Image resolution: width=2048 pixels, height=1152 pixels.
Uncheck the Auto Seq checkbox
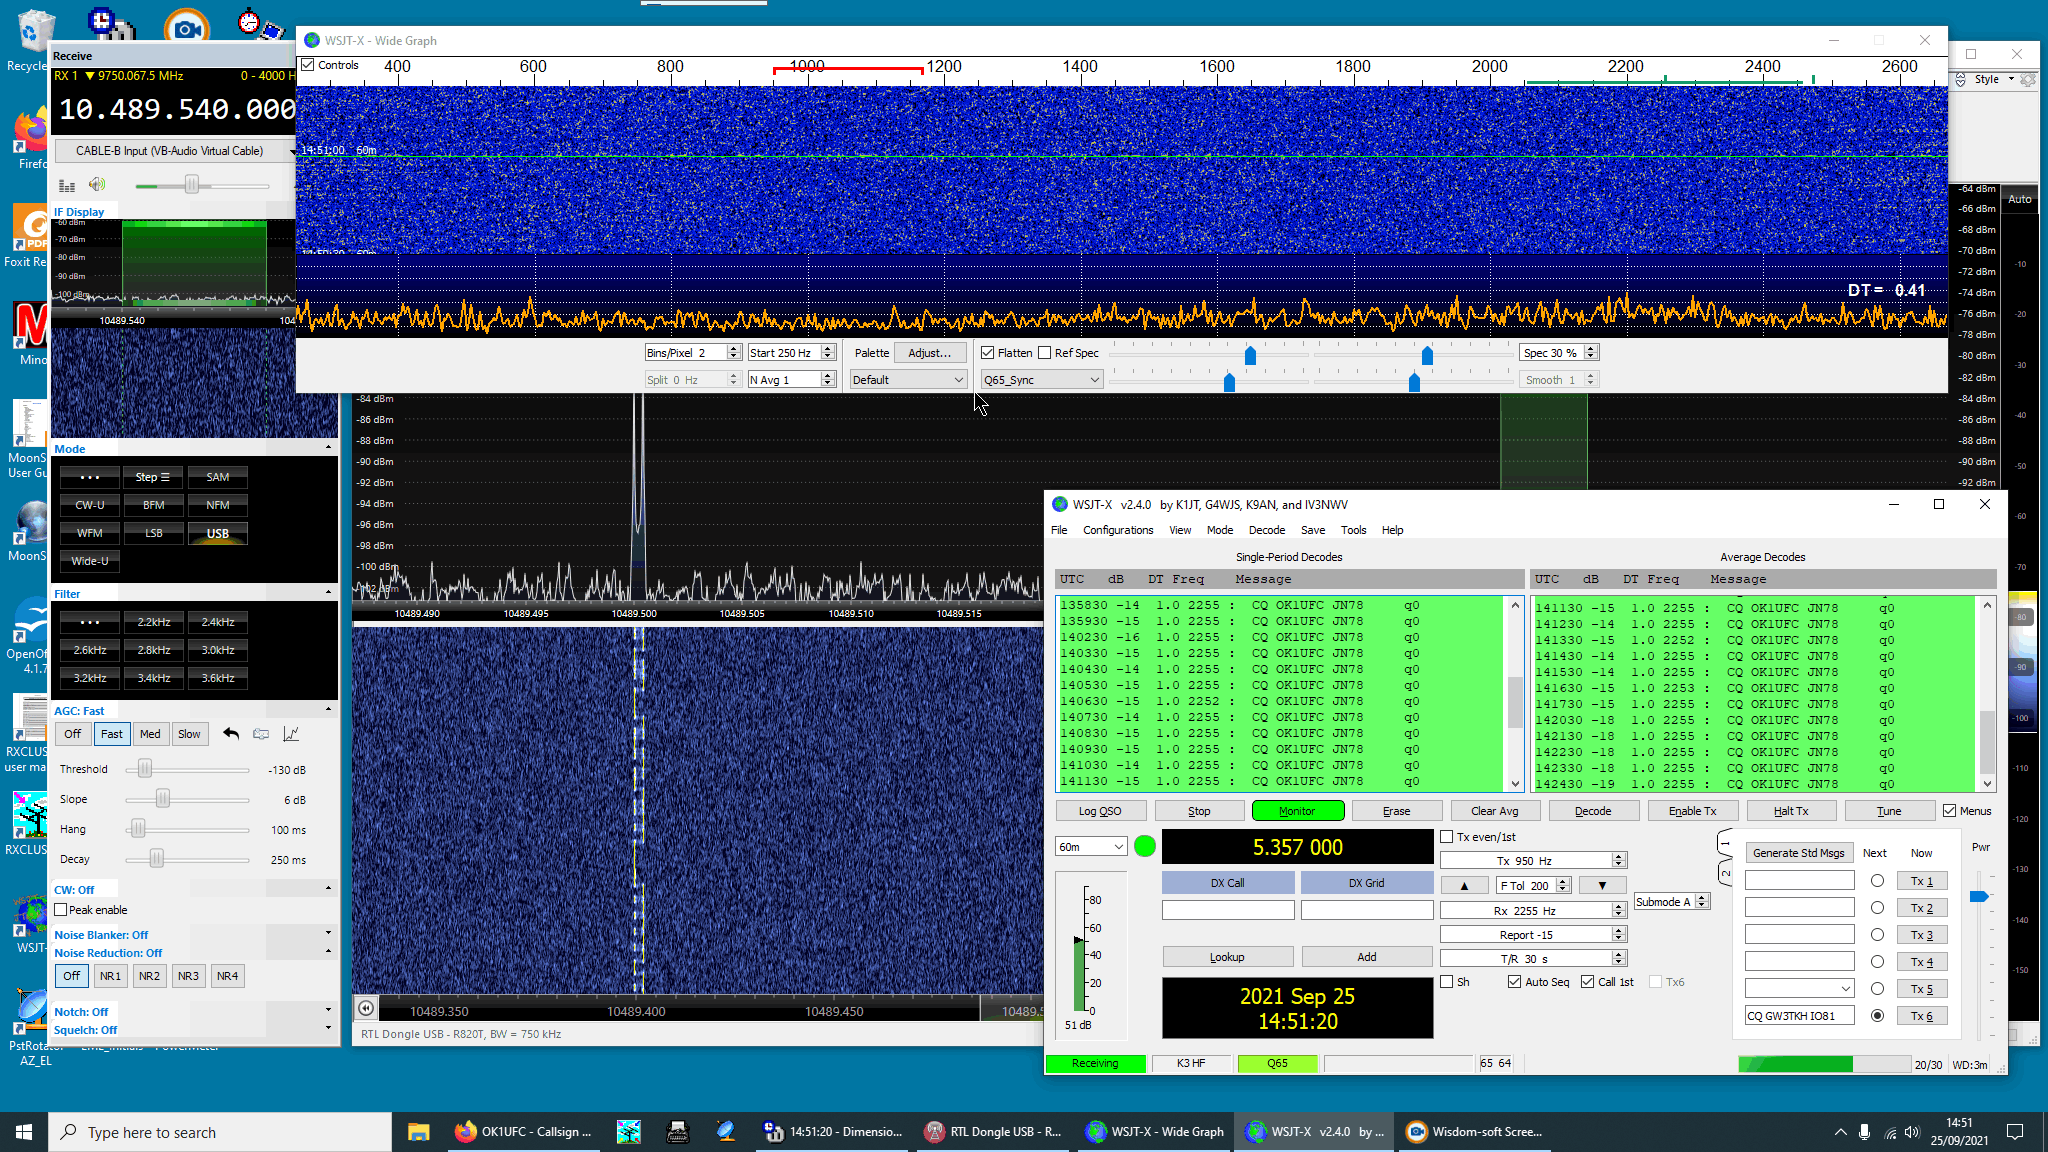(x=1515, y=982)
